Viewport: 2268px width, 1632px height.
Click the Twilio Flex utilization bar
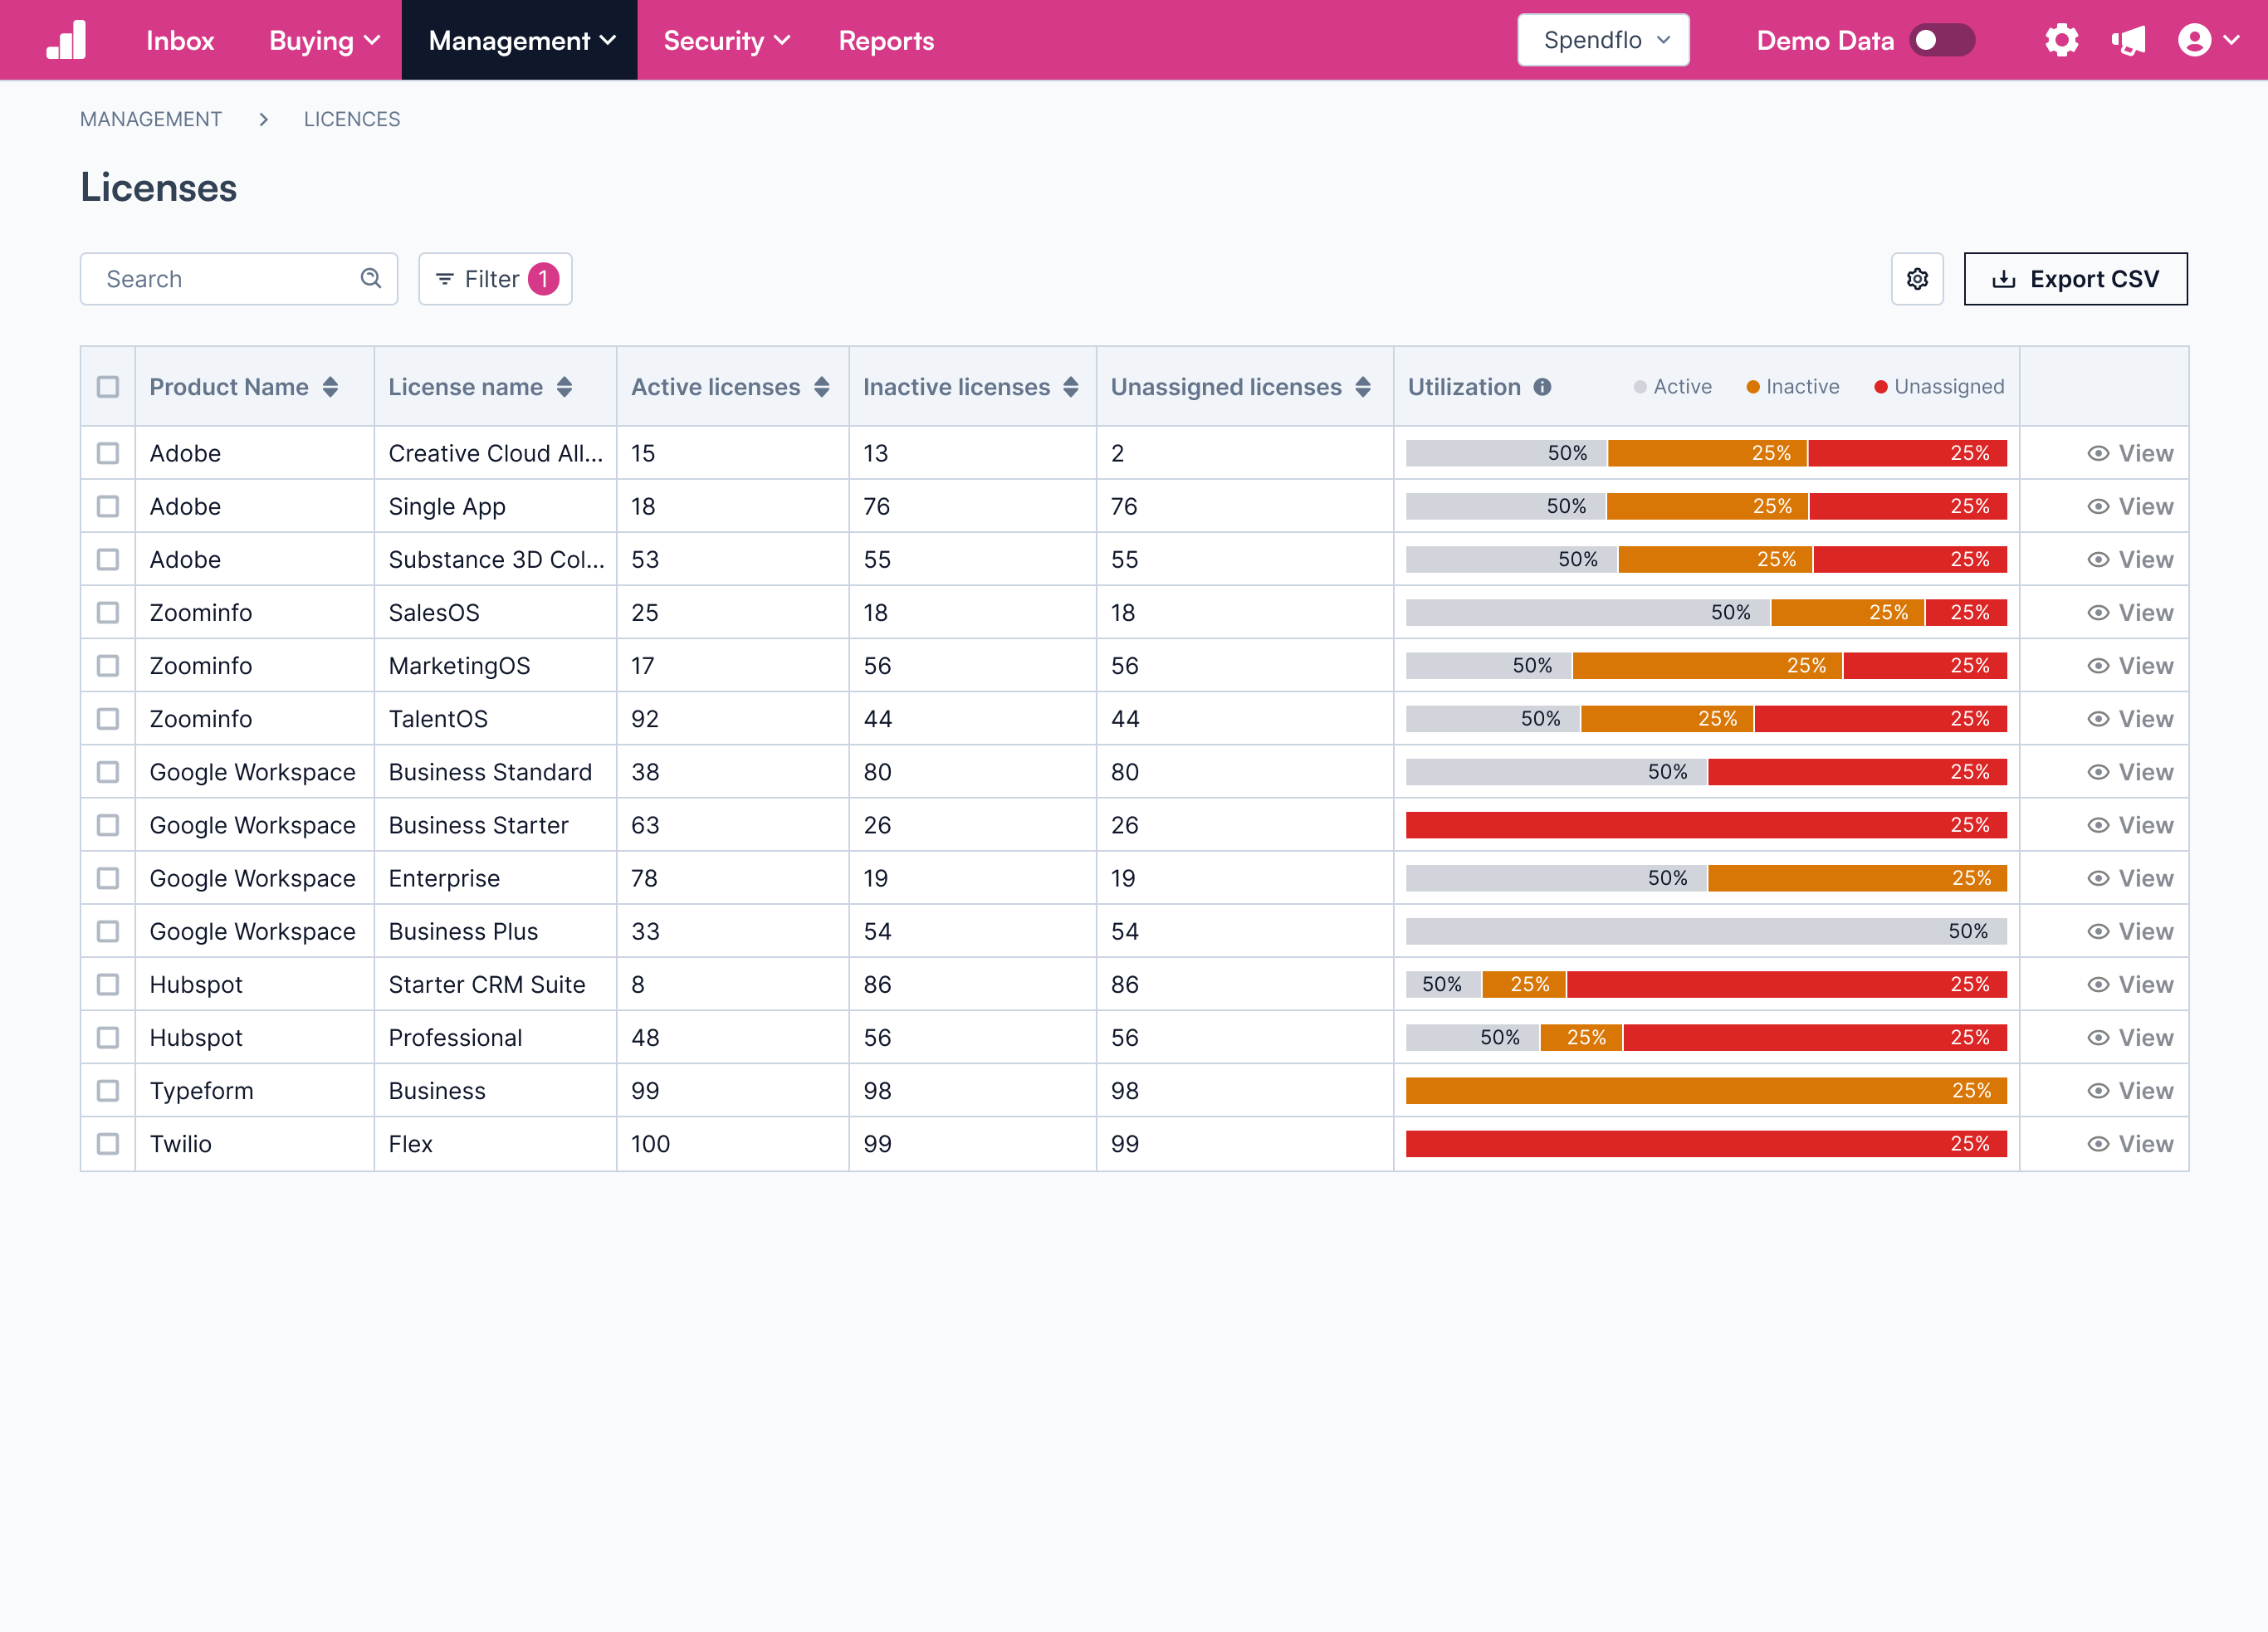pyautogui.click(x=1706, y=1143)
